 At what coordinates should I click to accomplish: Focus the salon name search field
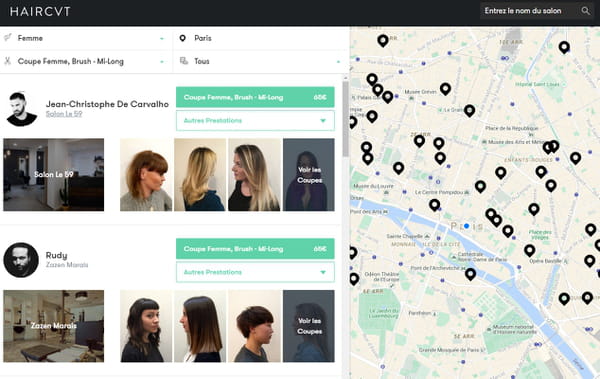(531, 11)
